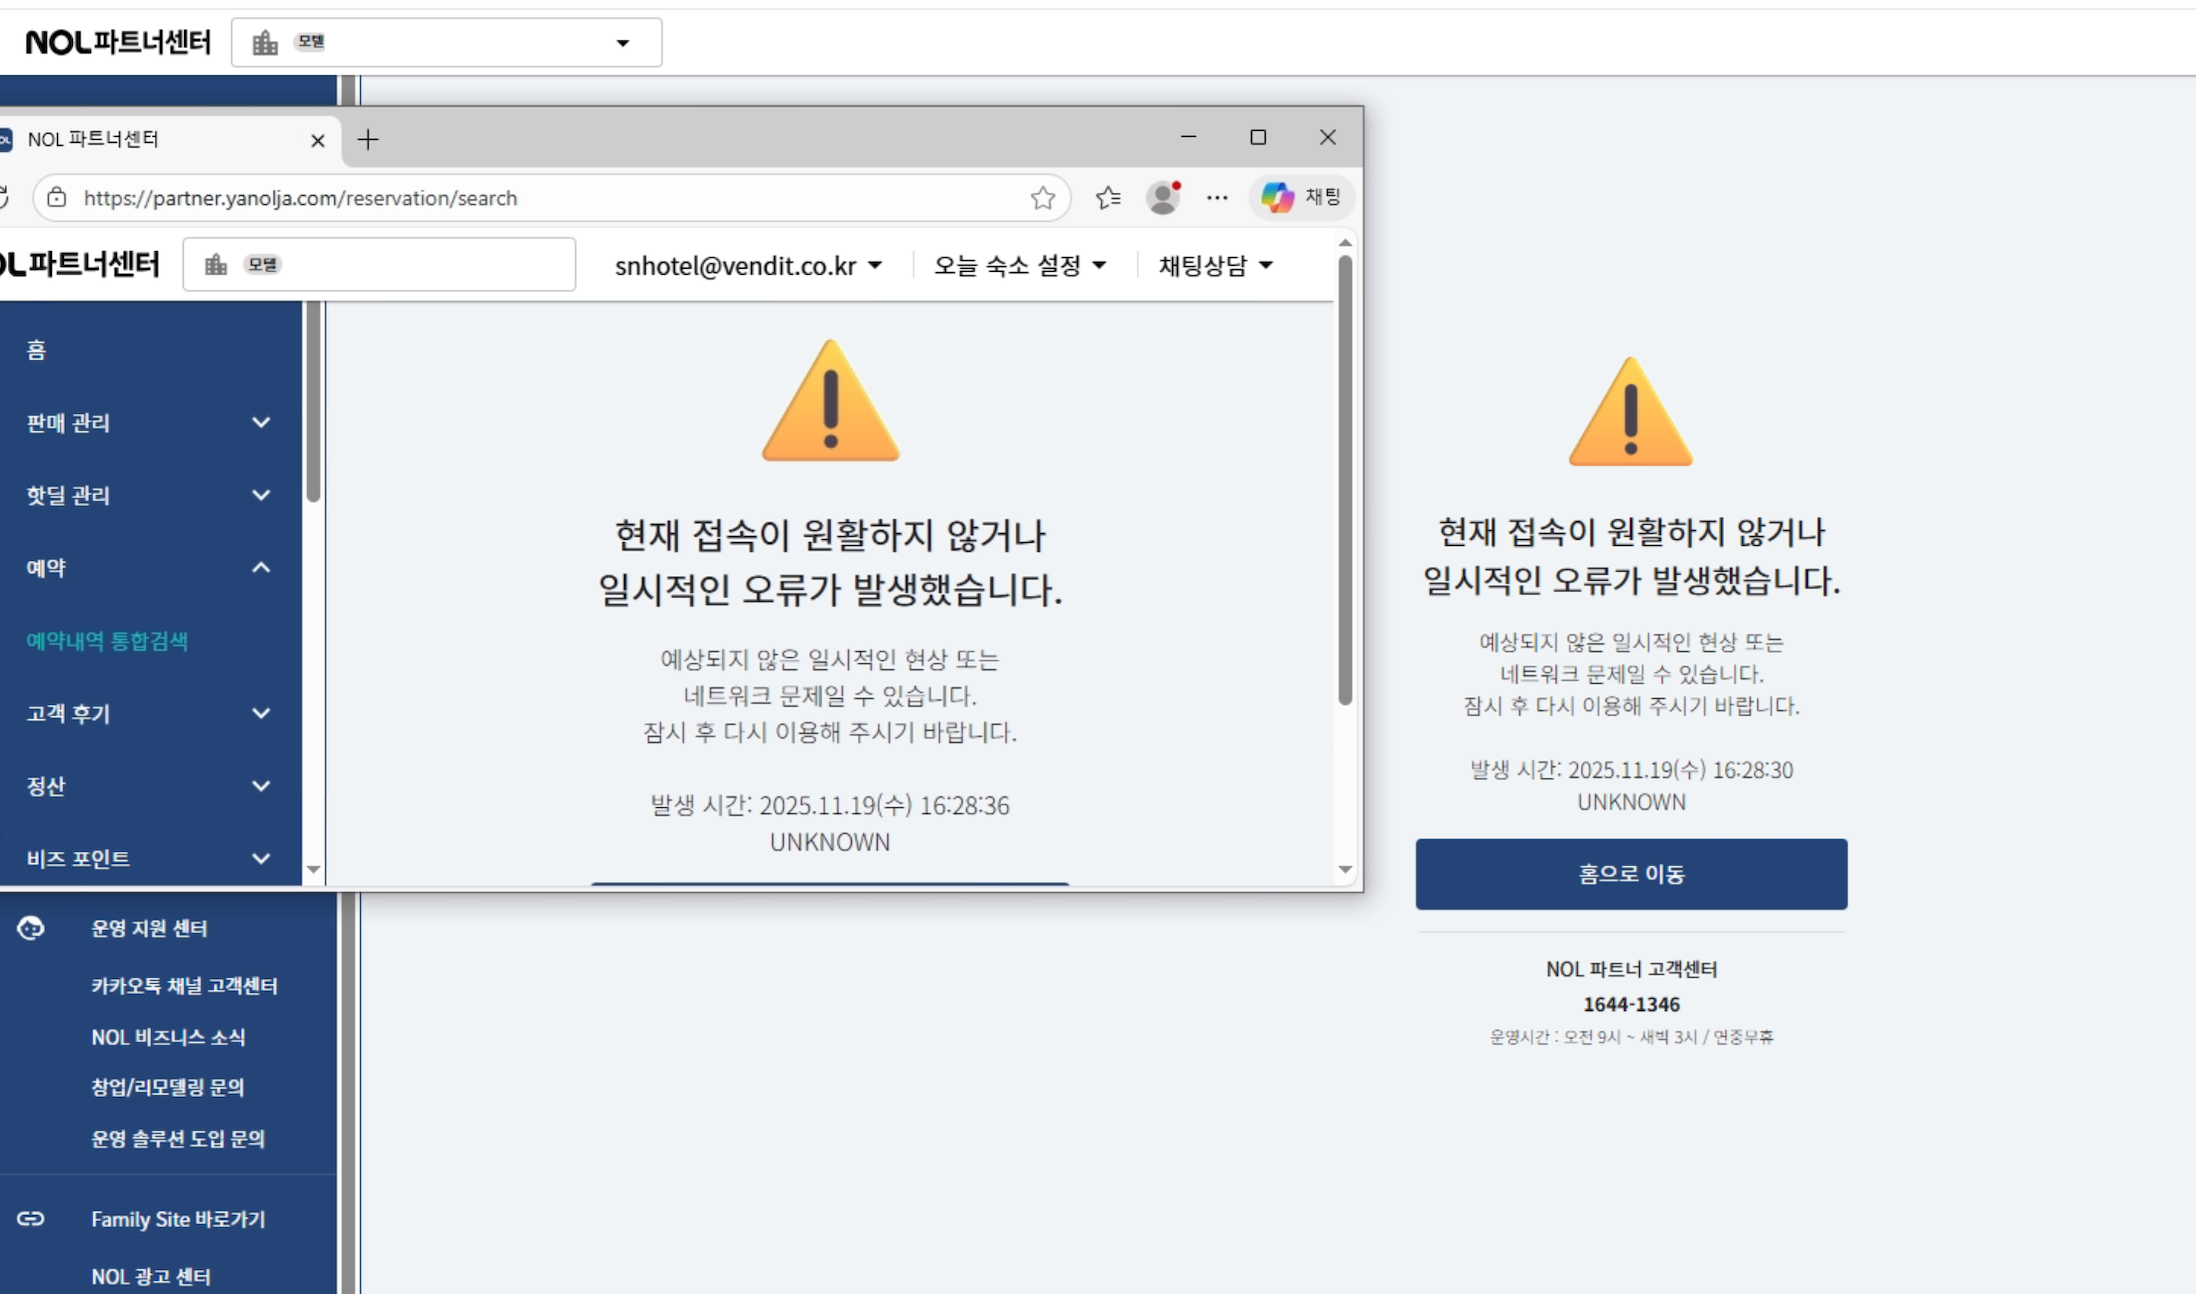Go to 홈 in the sidebar

tap(36, 350)
